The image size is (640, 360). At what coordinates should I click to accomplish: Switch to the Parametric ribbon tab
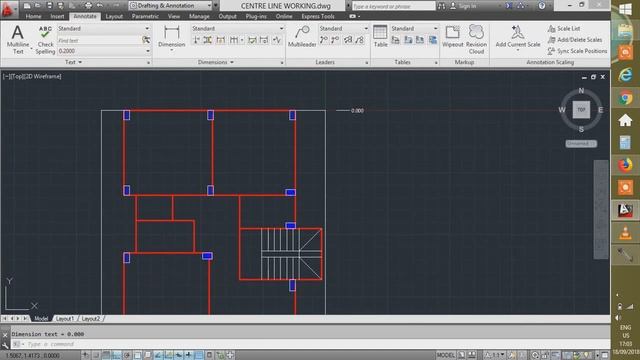(x=145, y=16)
